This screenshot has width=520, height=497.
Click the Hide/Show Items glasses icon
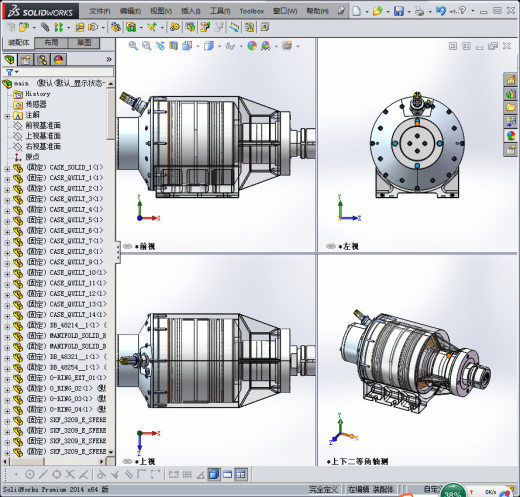(x=230, y=46)
